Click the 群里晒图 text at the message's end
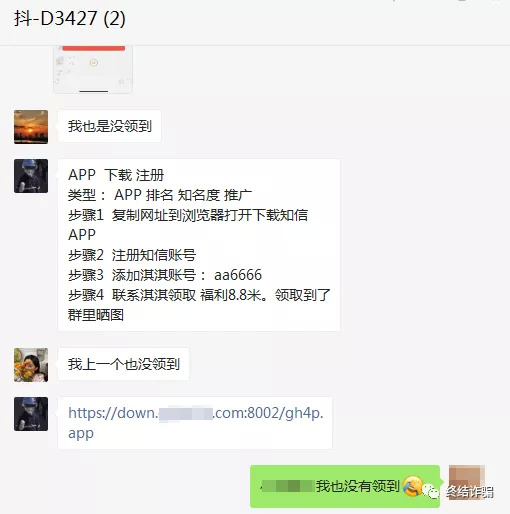Image resolution: width=510 pixels, height=514 pixels. (x=96, y=315)
